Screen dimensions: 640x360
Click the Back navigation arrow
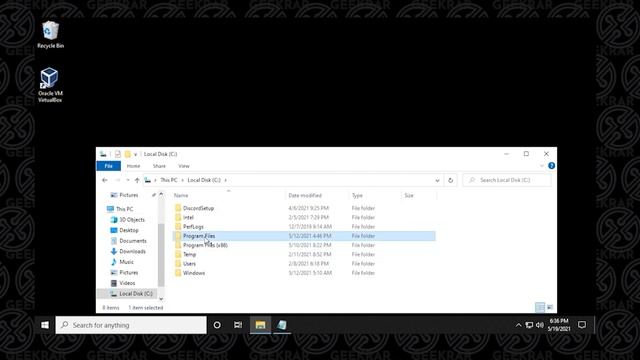tap(105, 180)
